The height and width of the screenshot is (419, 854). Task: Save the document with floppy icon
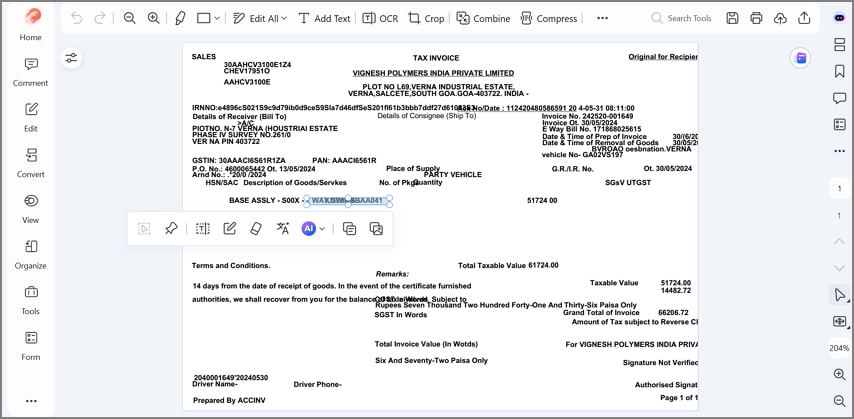point(733,19)
